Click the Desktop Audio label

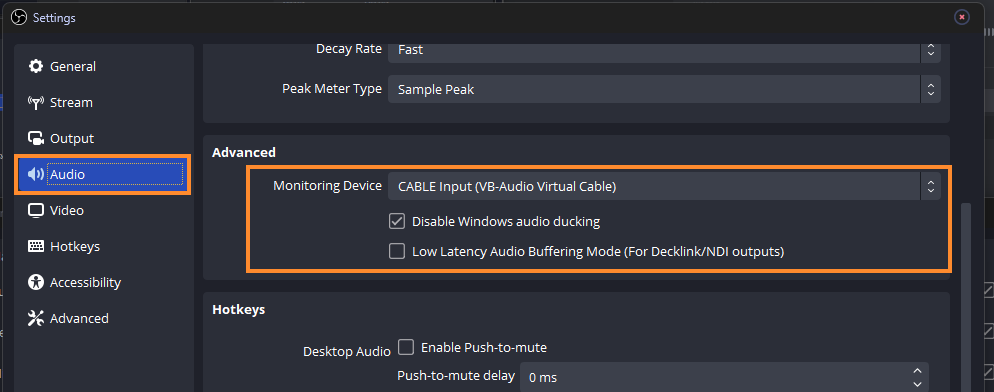347,351
